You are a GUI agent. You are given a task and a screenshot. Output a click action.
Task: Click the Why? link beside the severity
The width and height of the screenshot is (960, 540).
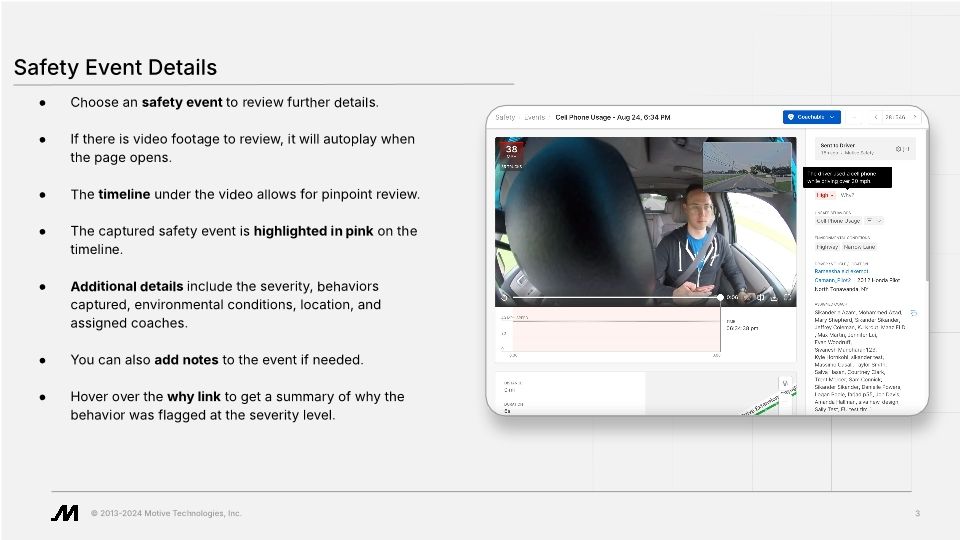pos(847,195)
